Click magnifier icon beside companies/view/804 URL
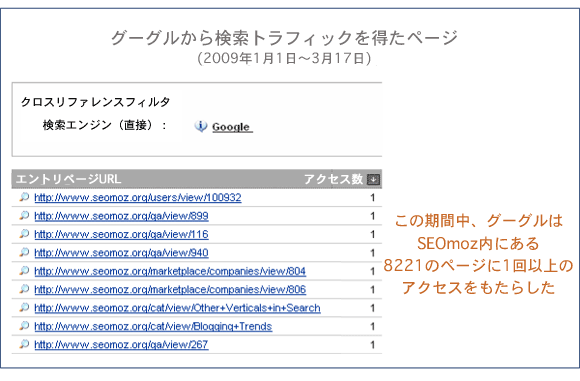Viewport: 580px width, 381px height. click(x=24, y=271)
